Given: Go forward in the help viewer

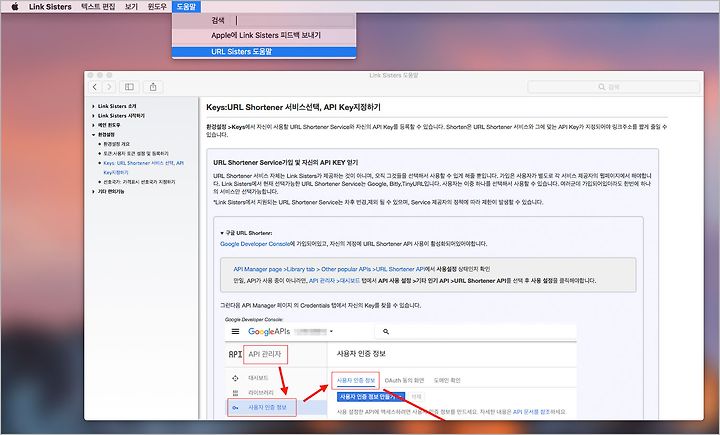Looking at the screenshot, I should [x=109, y=87].
